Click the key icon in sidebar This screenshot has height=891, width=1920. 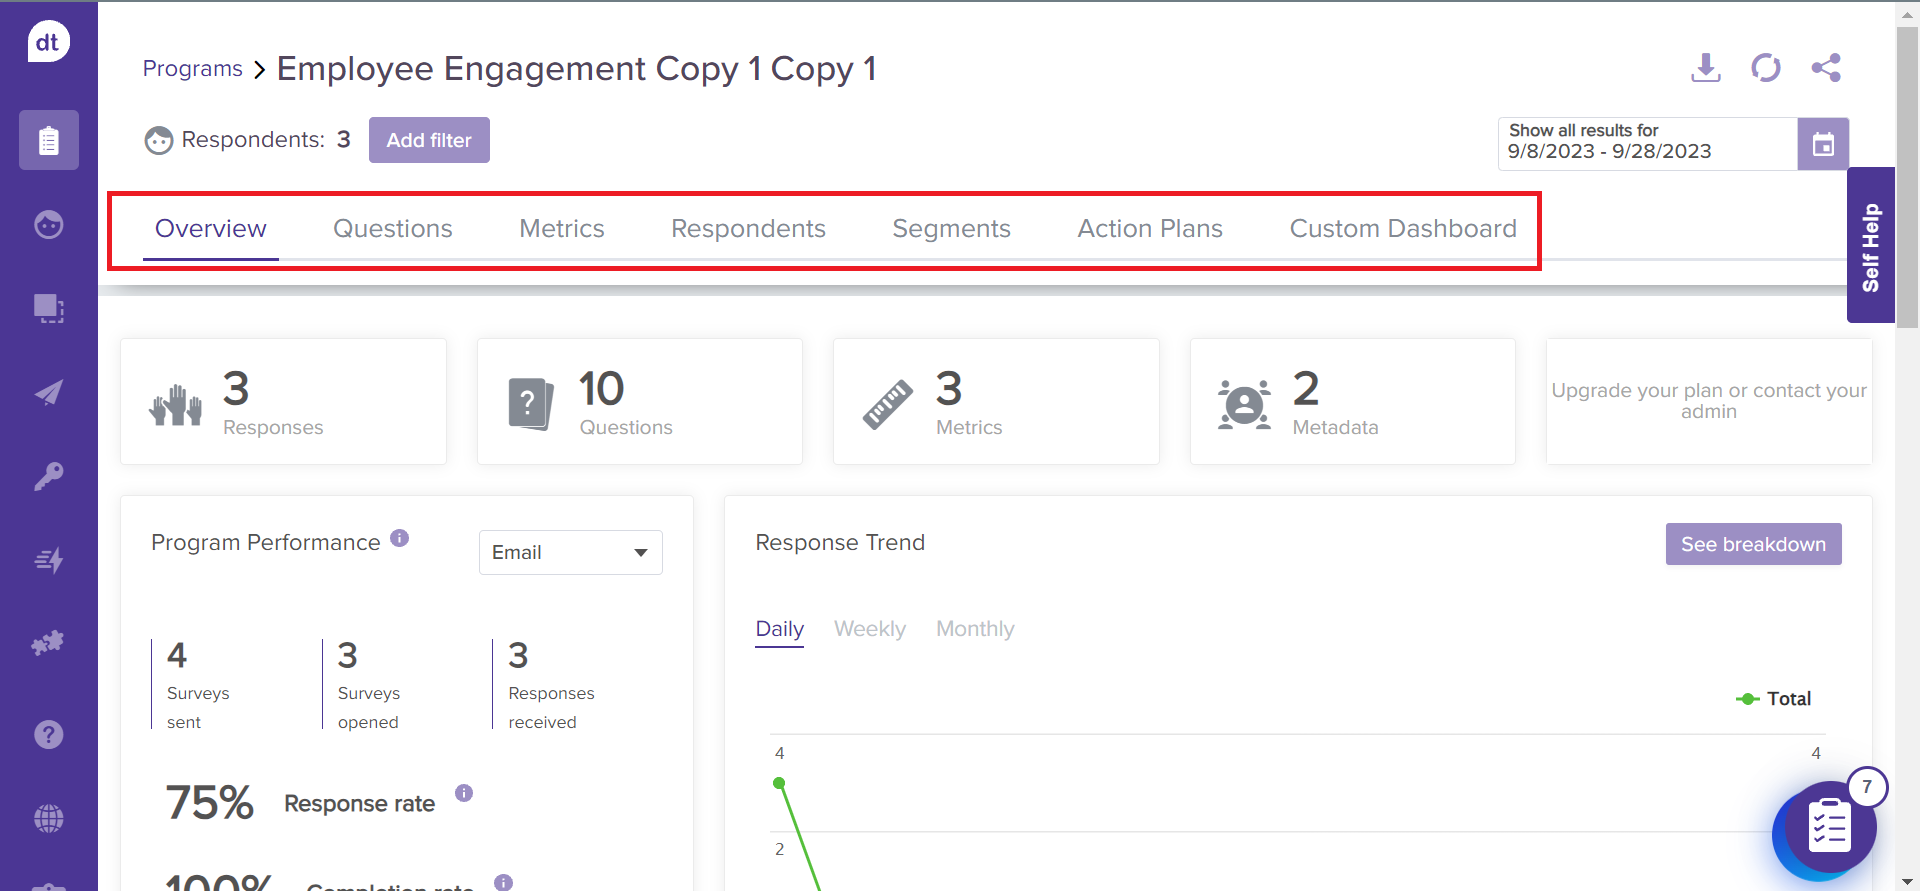click(x=48, y=476)
